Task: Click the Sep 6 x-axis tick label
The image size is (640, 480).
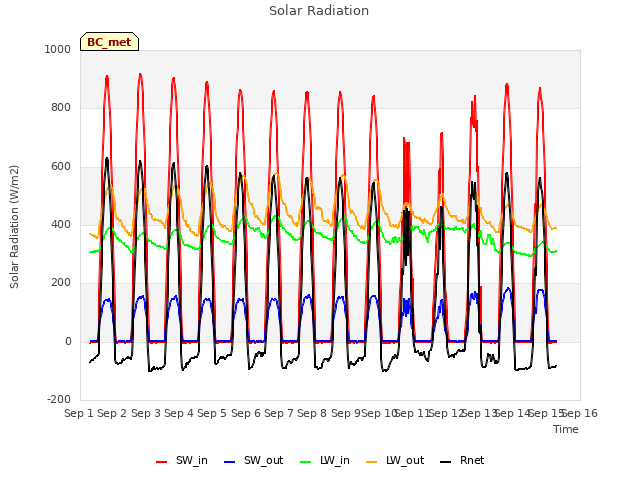Action: coord(246,413)
